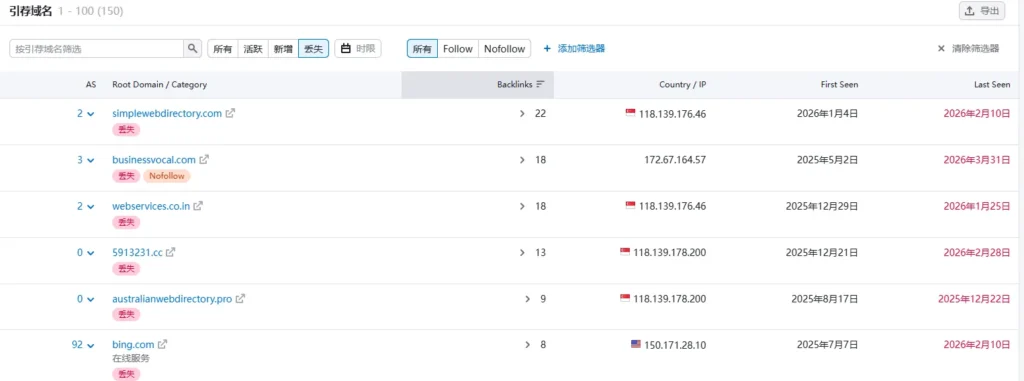Expand AS score chevron for simplewebdirectory.com
The image size is (1024, 381).
coord(91,114)
